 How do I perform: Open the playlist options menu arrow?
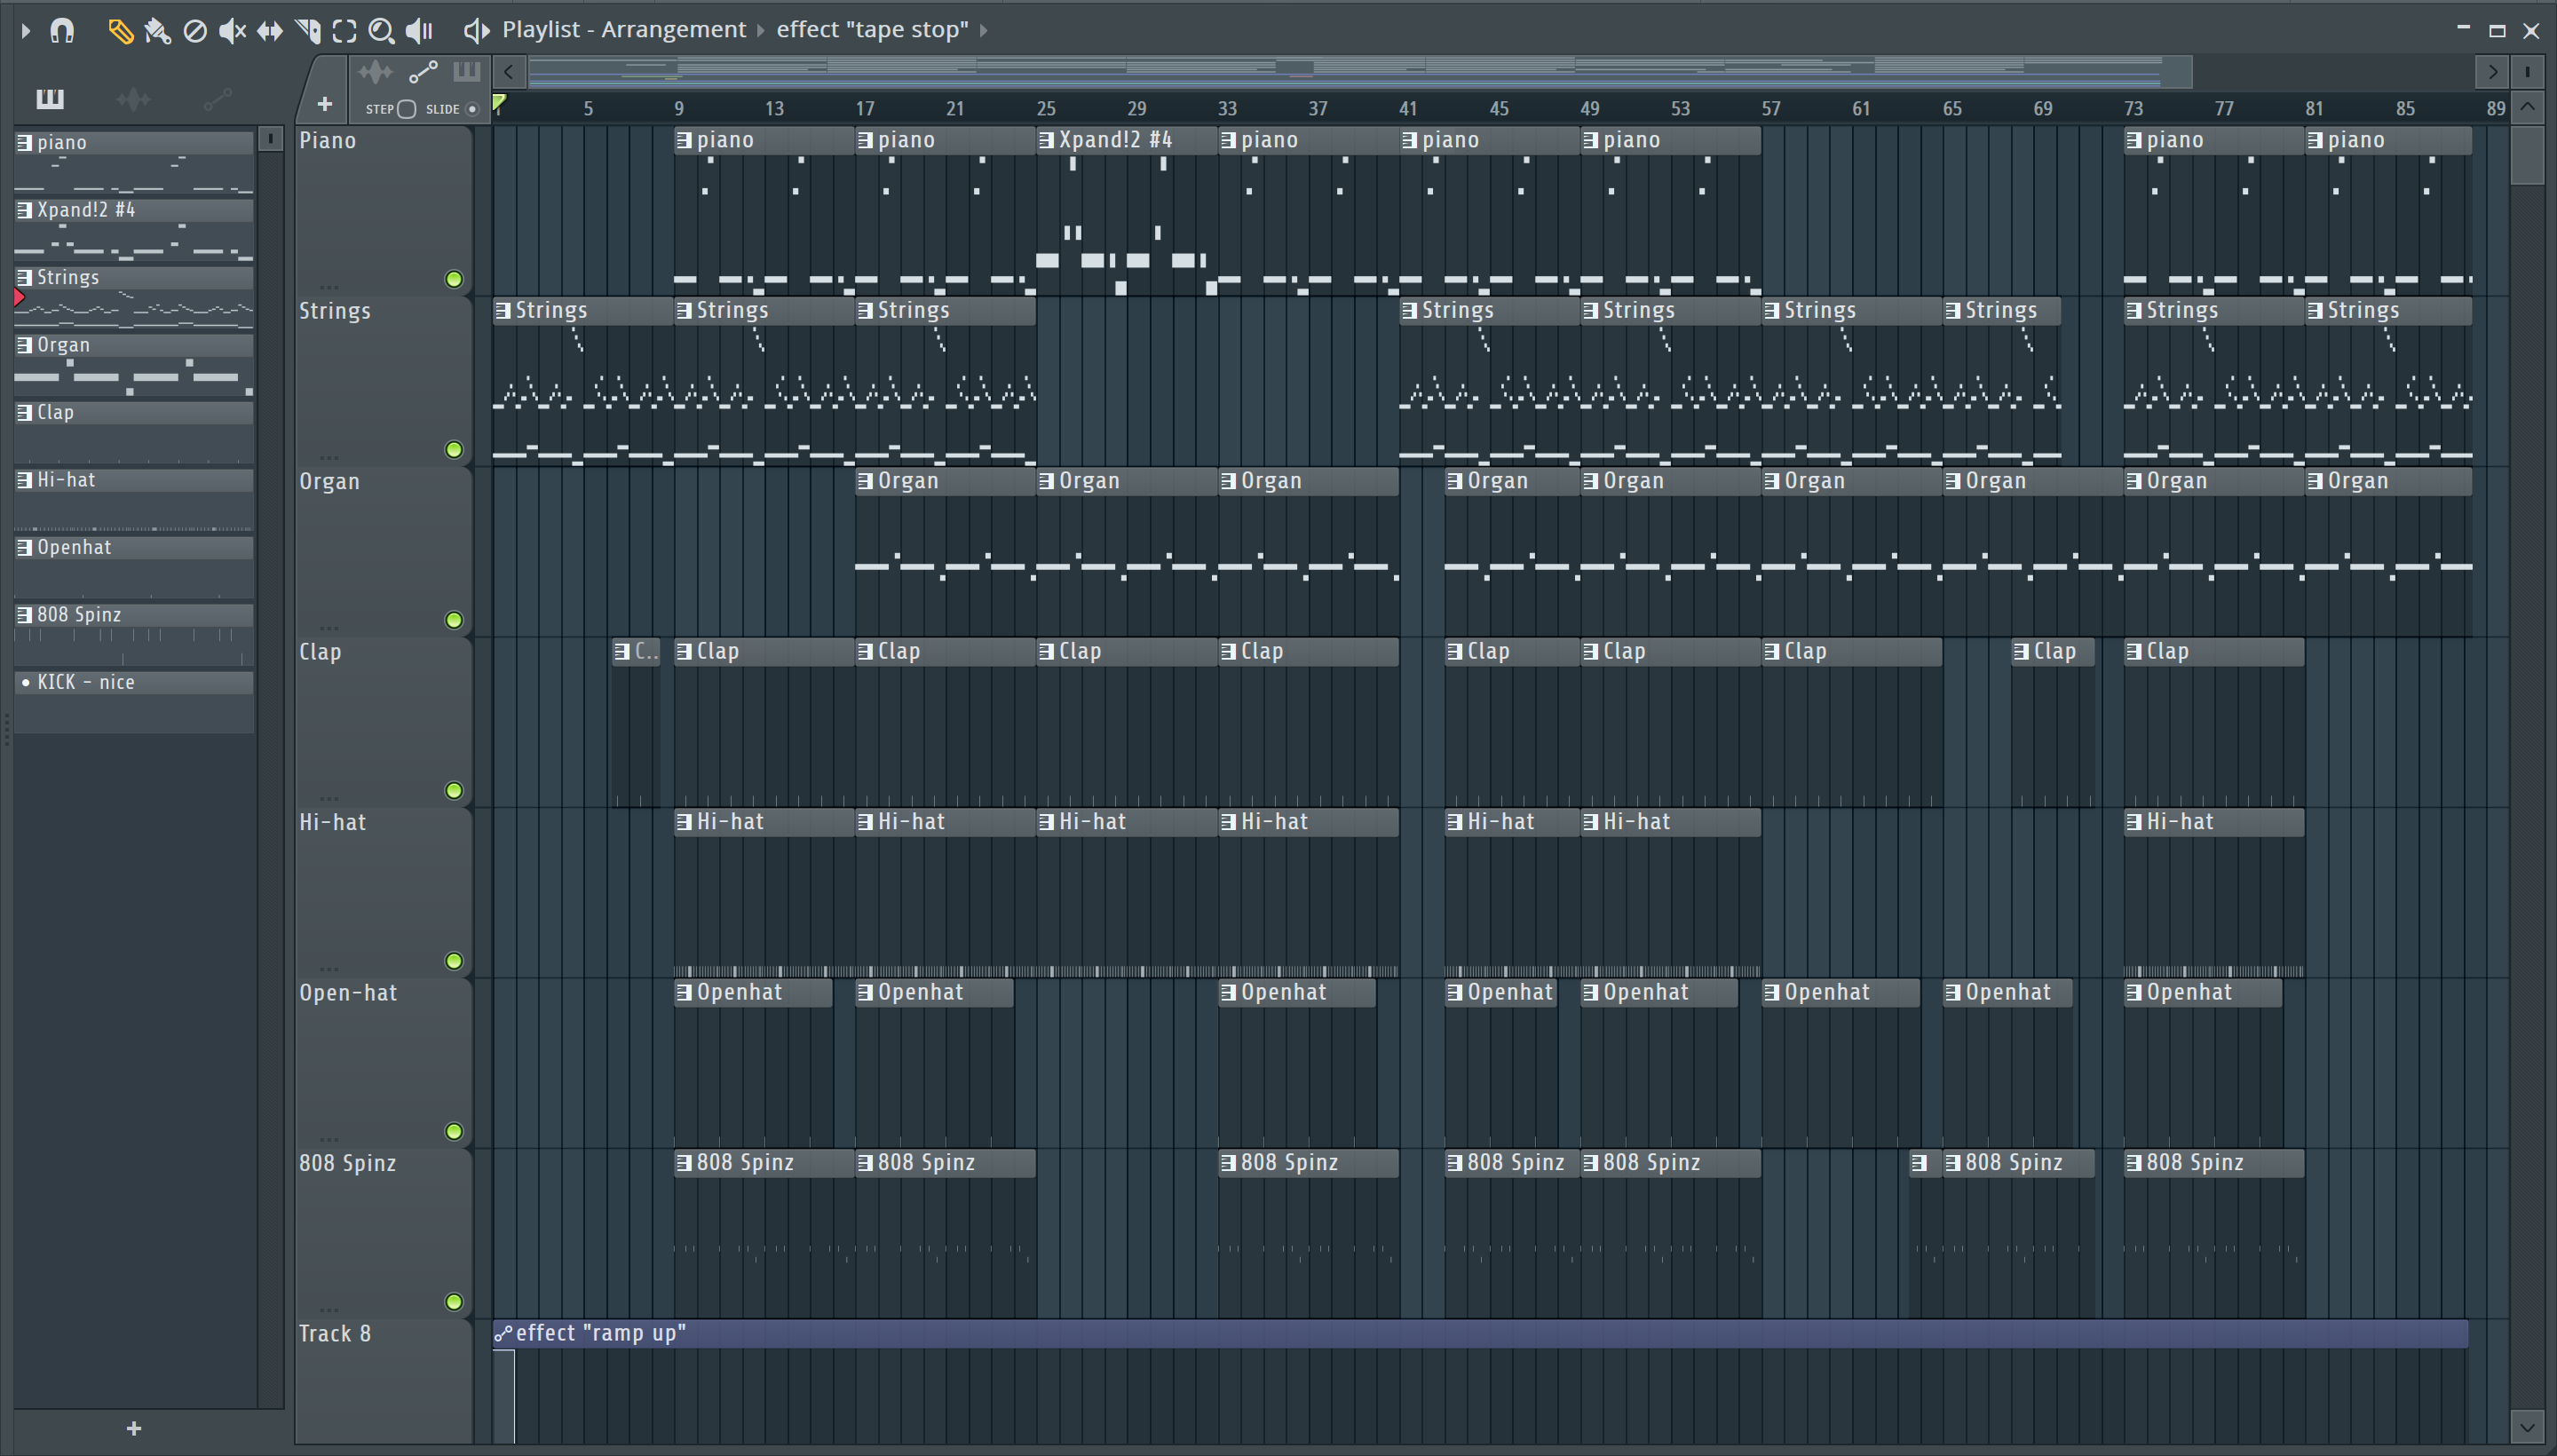[26, 31]
